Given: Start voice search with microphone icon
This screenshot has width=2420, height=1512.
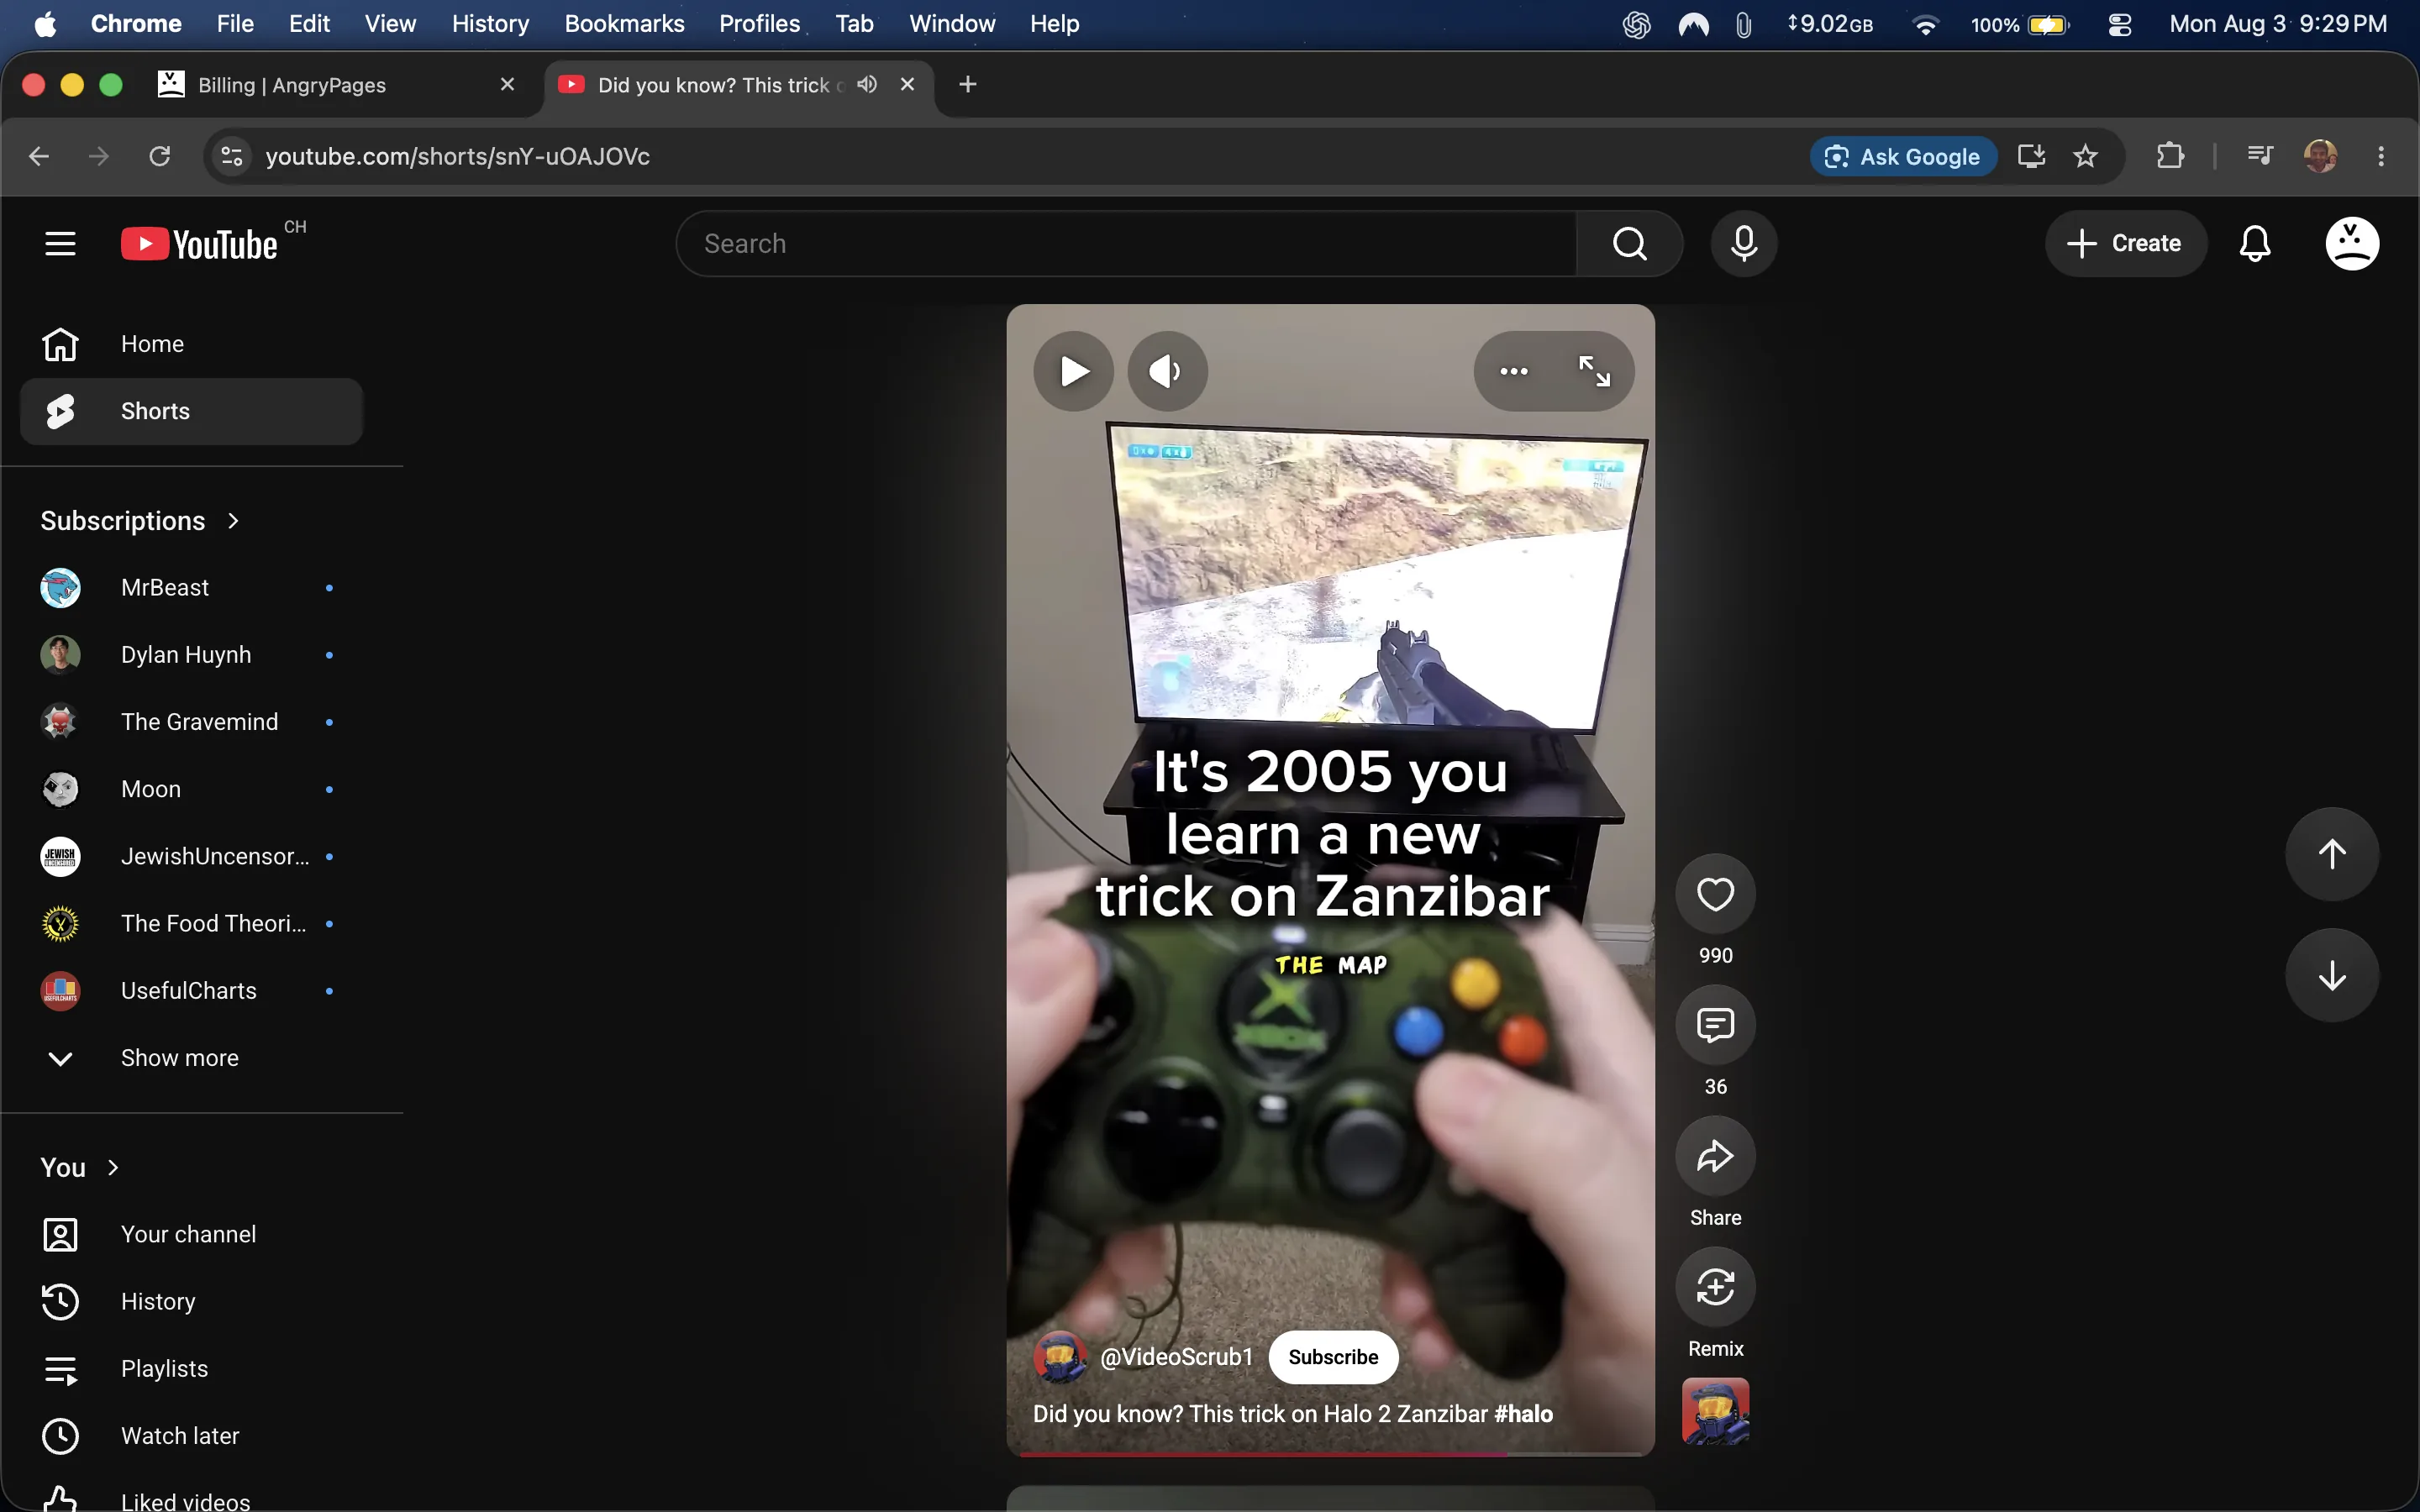Looking at the screenshot, I should click(x=1743, y=243).
